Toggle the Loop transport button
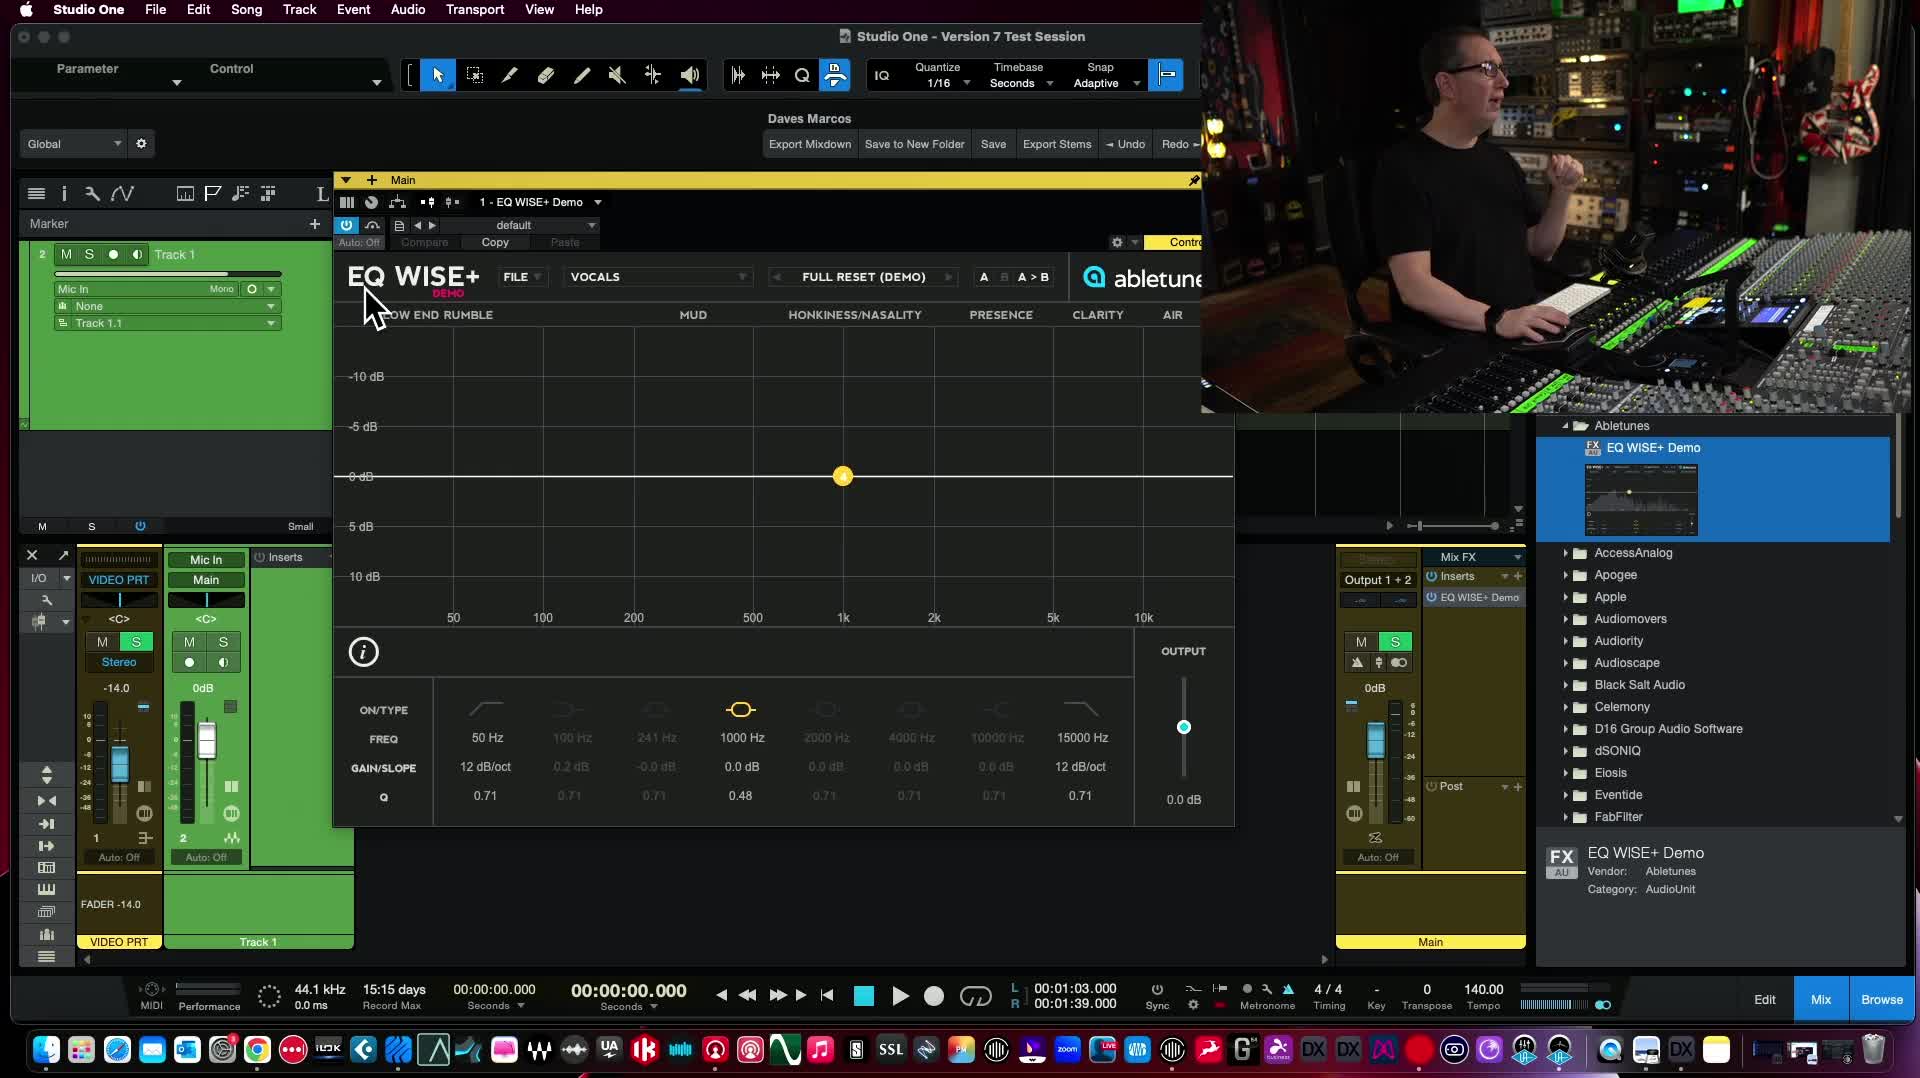Image resolution: width=1920 pixels, height=1078 pixels. (x=976, y=996)
